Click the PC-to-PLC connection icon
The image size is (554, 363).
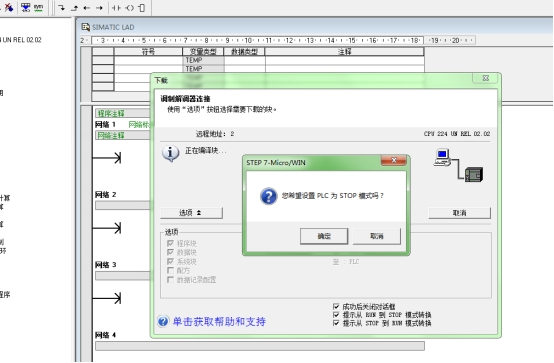(x=458, y=165)
